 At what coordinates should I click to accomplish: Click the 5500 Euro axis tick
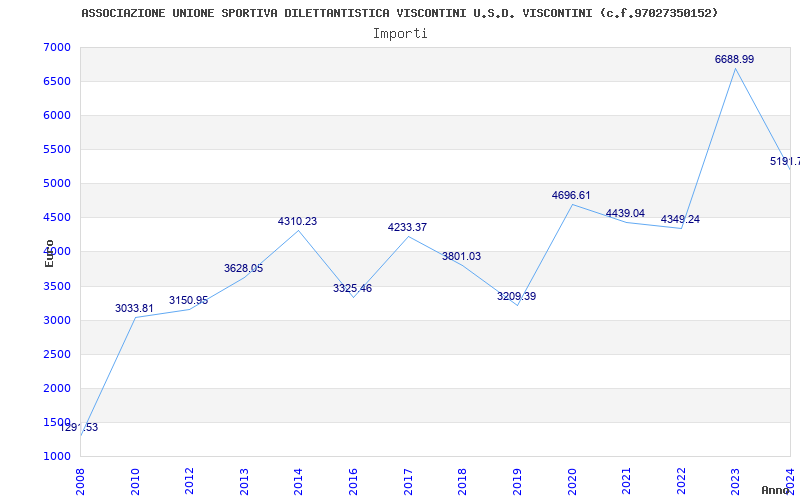pyautogui.click(x=57, y=149)
